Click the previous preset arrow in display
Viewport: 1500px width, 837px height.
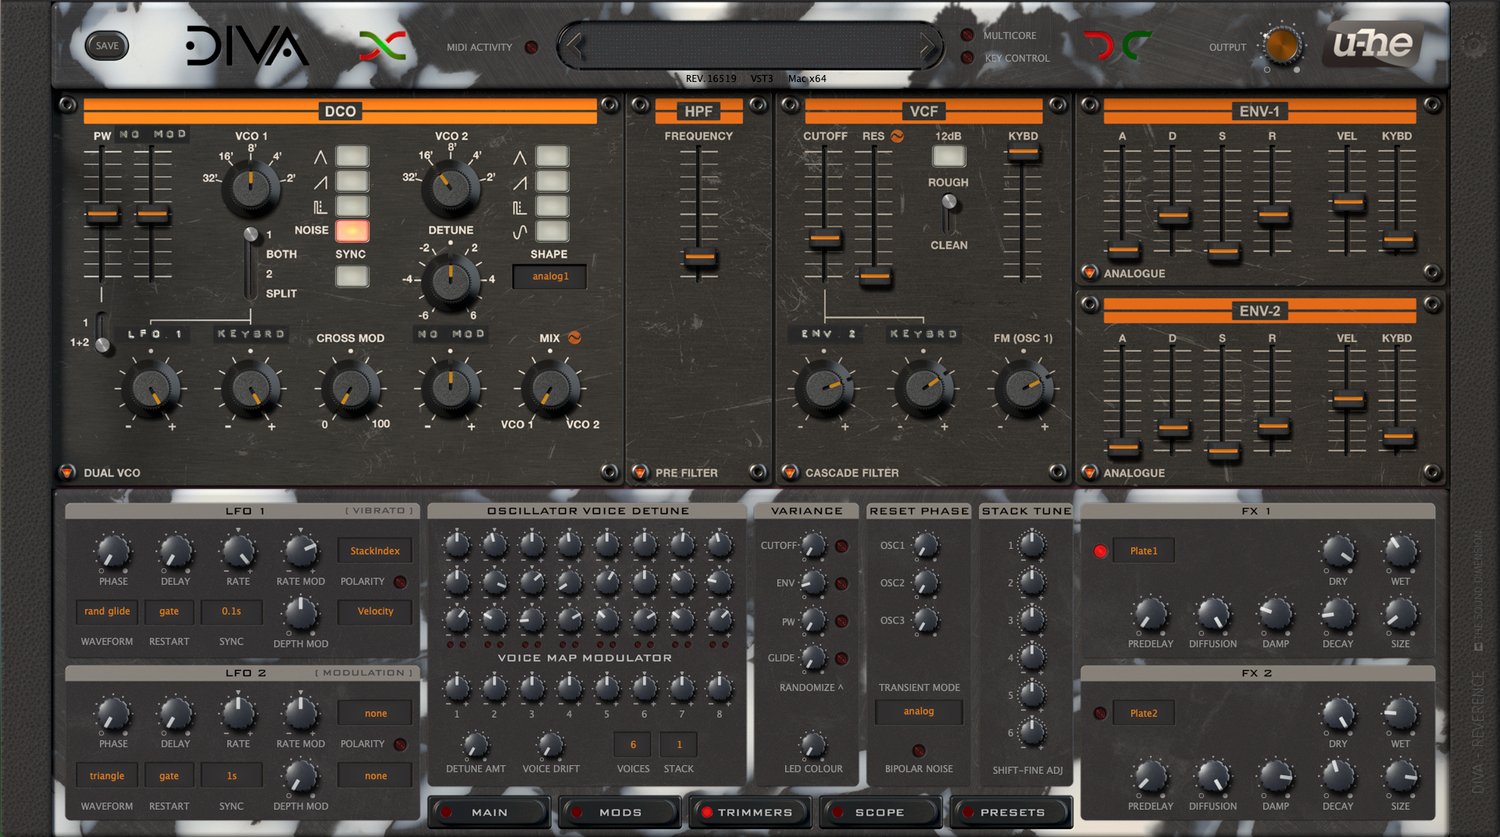(x=573, y=45)
